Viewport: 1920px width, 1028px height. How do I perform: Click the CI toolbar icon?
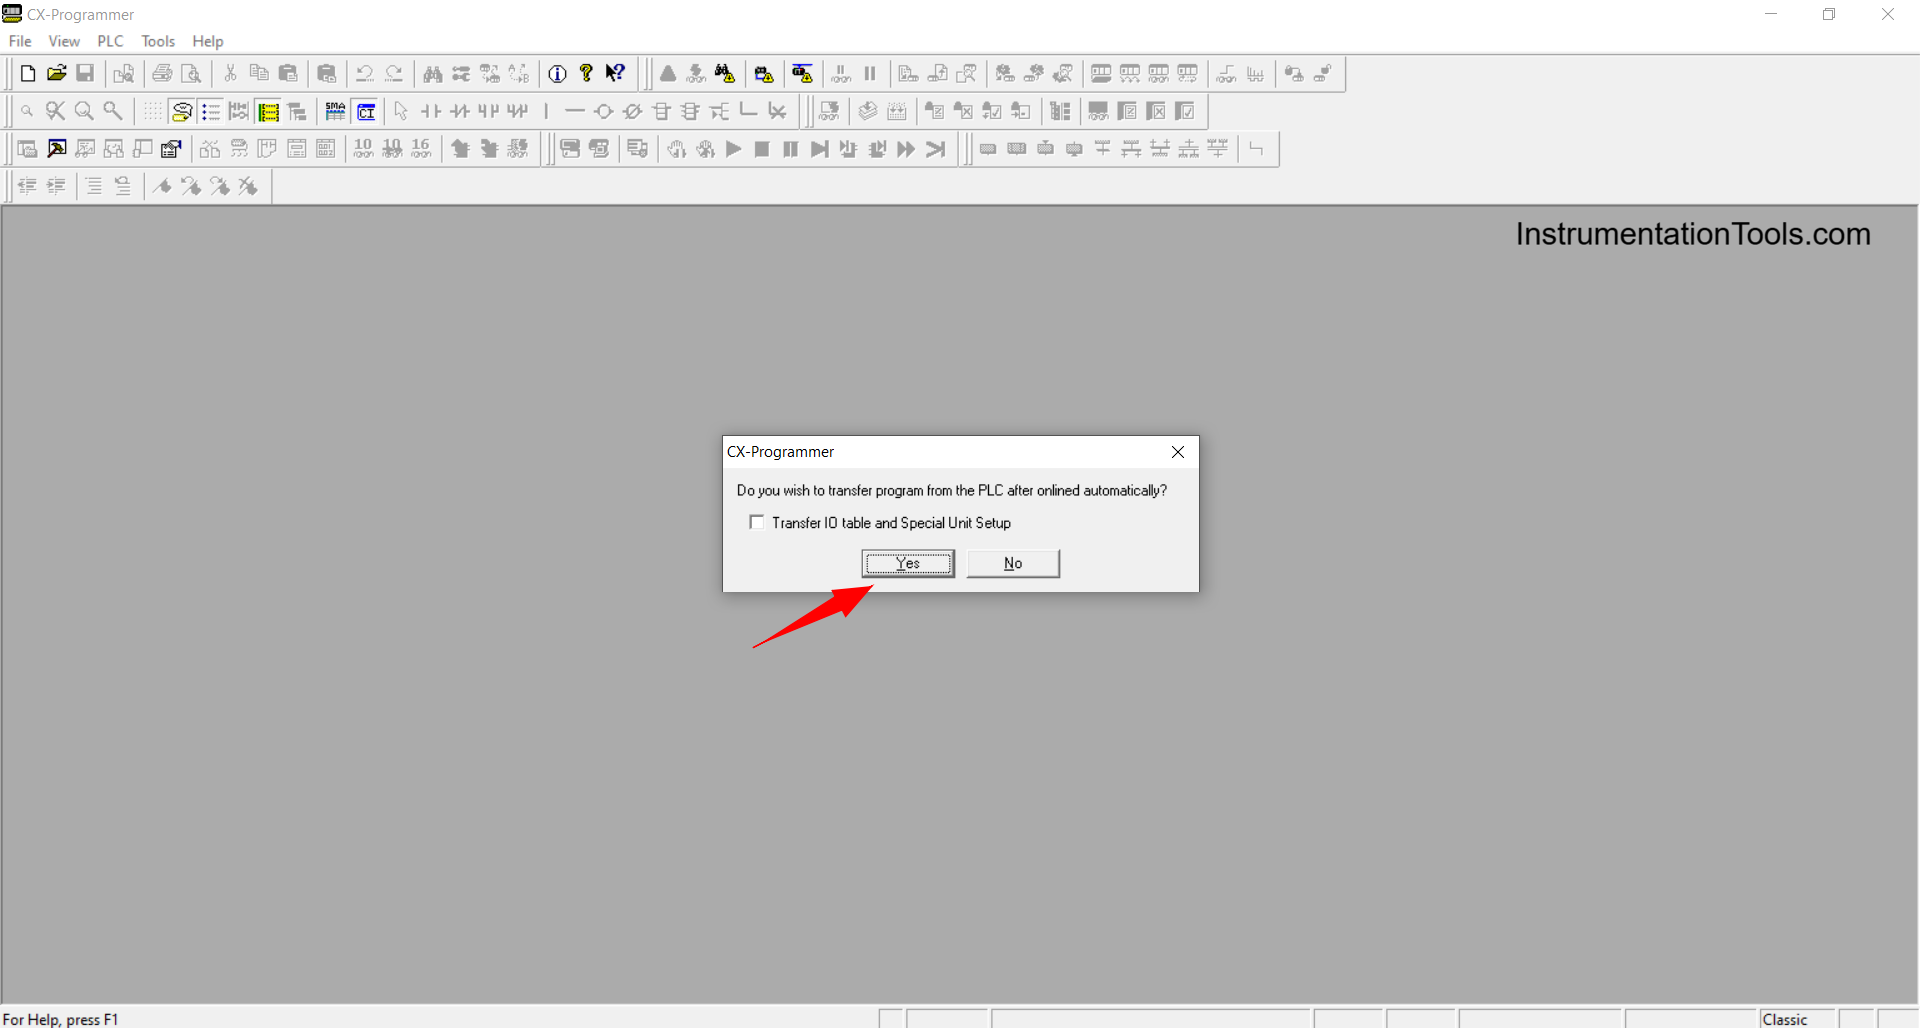click(366, 111)
